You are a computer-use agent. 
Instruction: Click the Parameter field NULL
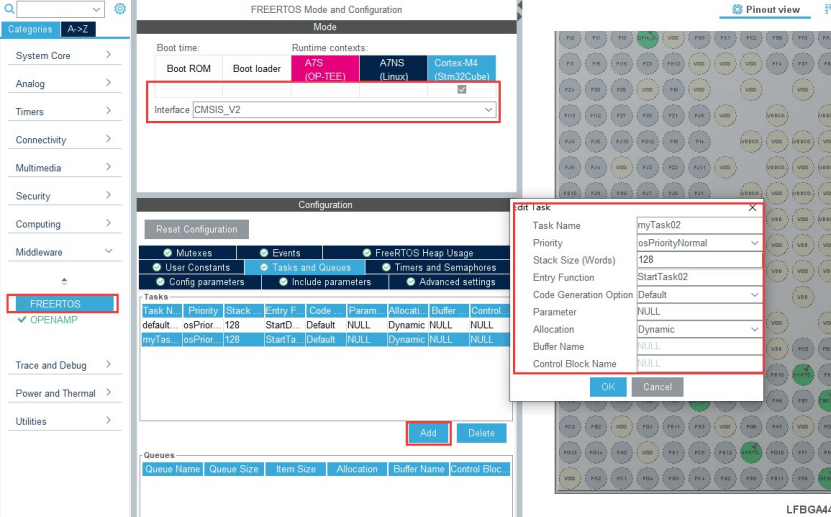[x=699, y=311]
